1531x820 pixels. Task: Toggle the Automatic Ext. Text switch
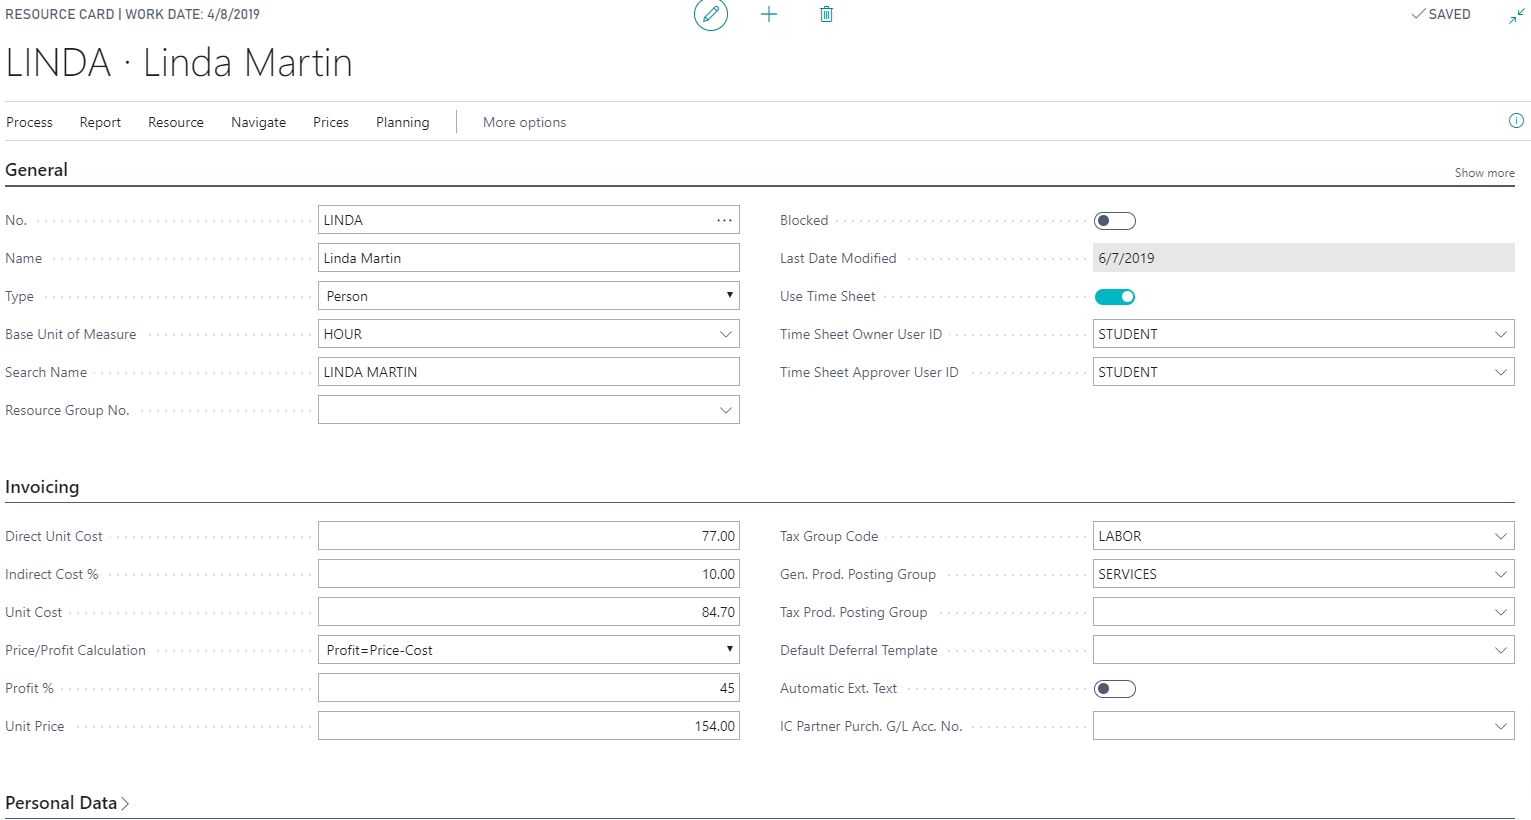click(1115, 689)
